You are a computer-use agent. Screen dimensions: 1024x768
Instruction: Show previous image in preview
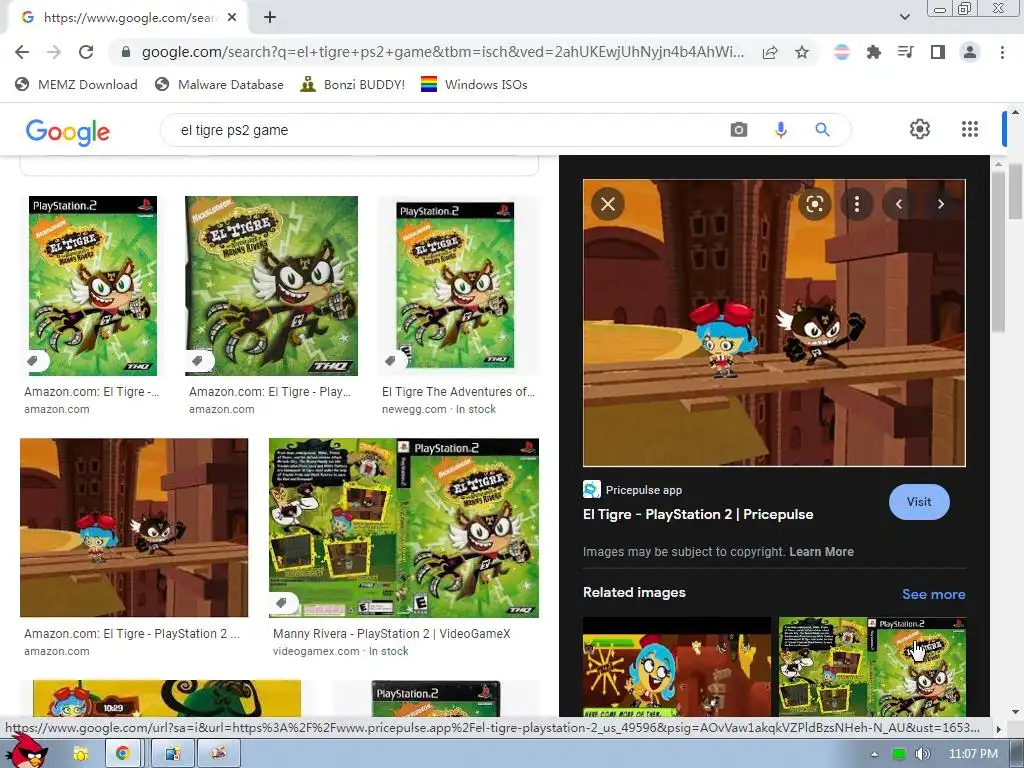[899, 204]
